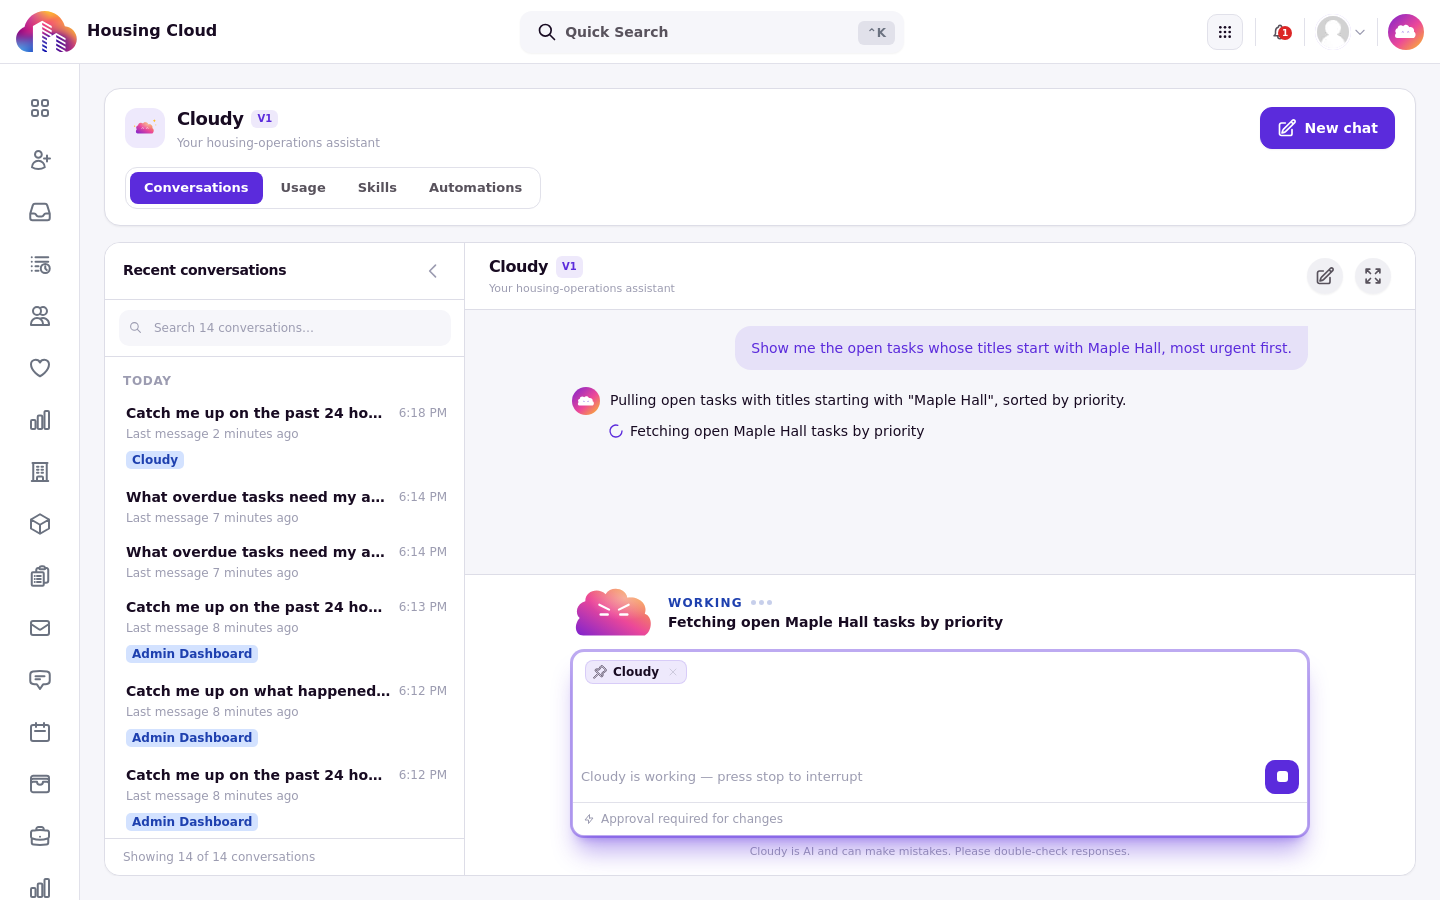This screenshot has height=900, width=1440.
Task: Open the cube package icon in sidebar
Action: pyautogui.click(x=40, y=524)
